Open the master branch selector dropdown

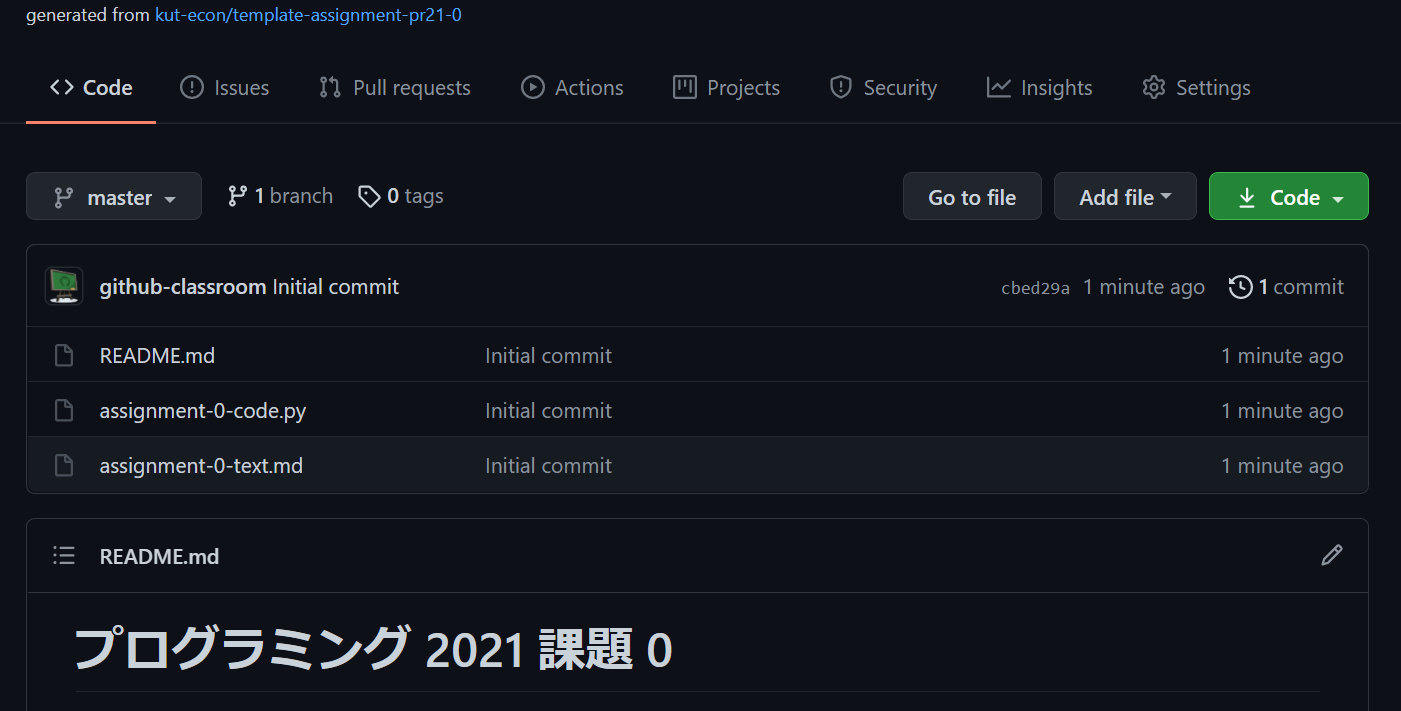[113, 196]
